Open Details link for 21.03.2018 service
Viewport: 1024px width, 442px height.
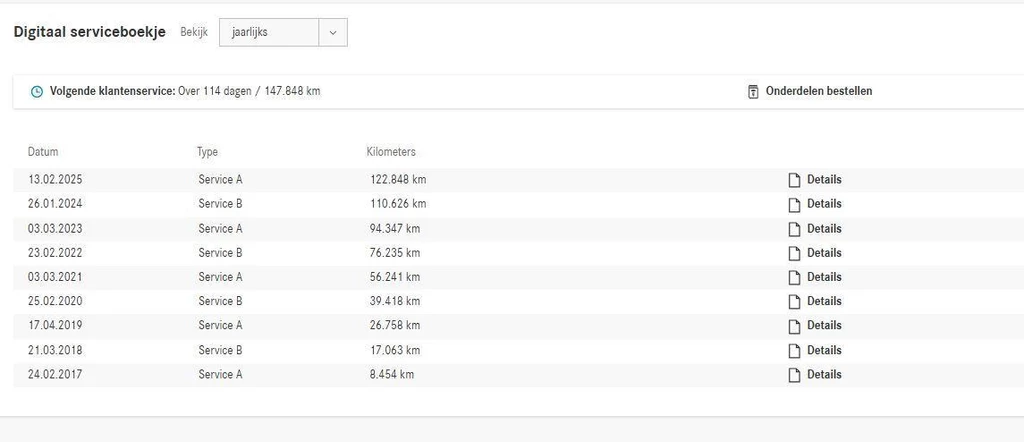click(x=824, y=350)
